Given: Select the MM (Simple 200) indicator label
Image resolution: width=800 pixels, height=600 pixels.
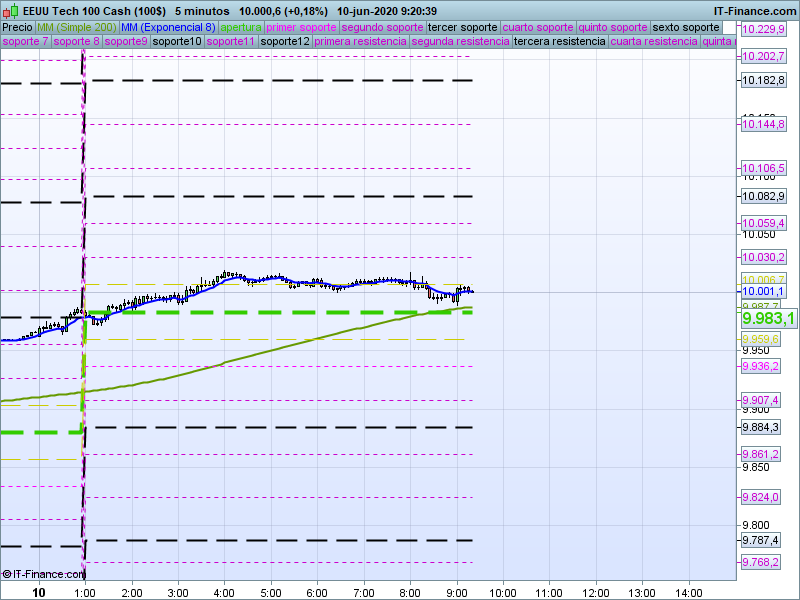Looking at the screenshot, I should [x=69, y=27].
